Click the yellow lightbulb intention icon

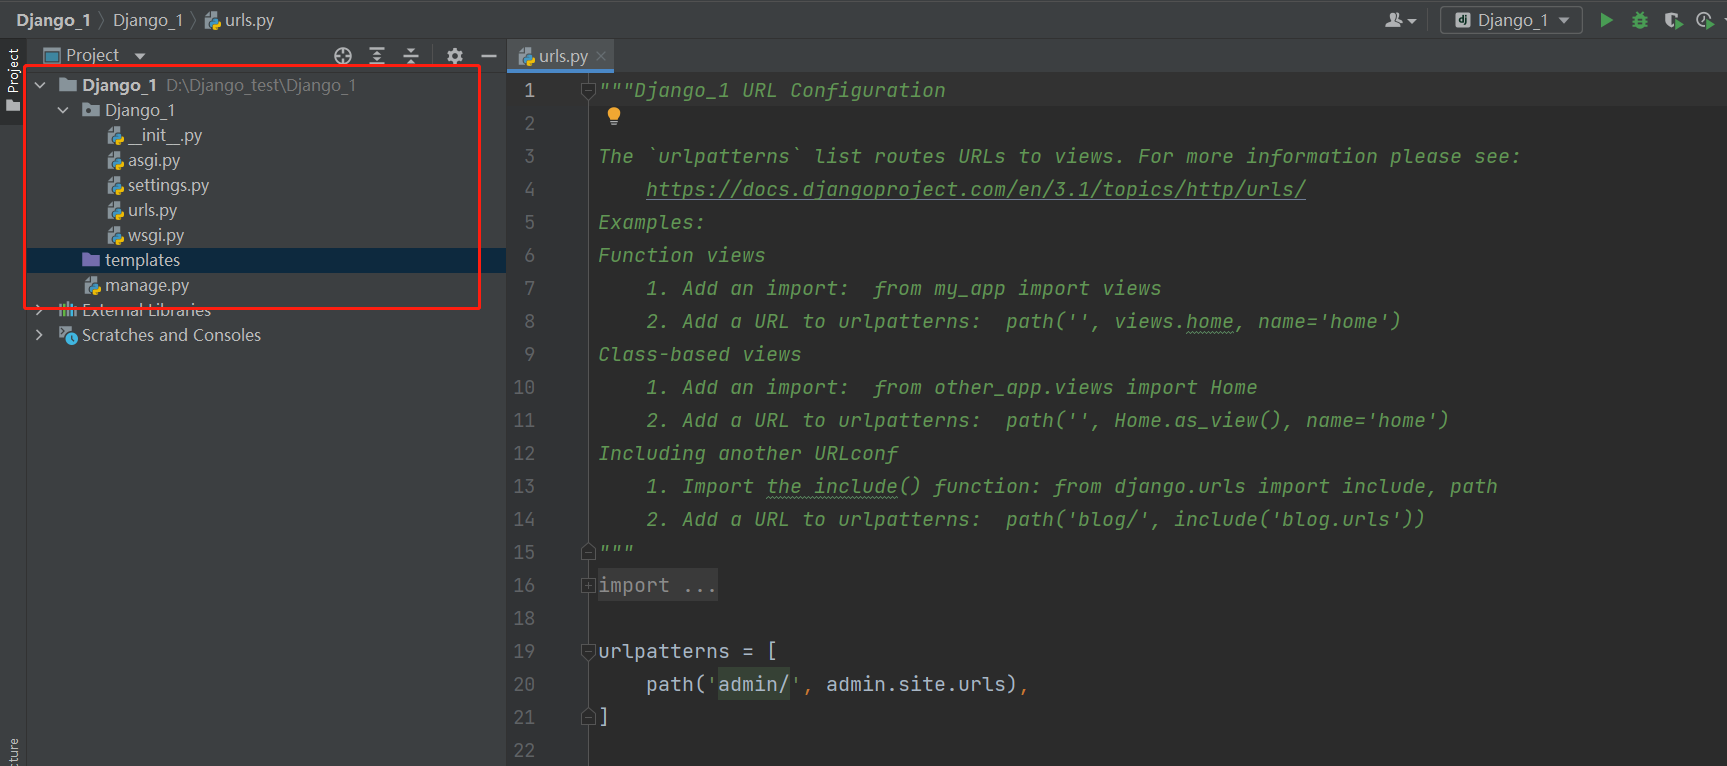coord(614,116)
